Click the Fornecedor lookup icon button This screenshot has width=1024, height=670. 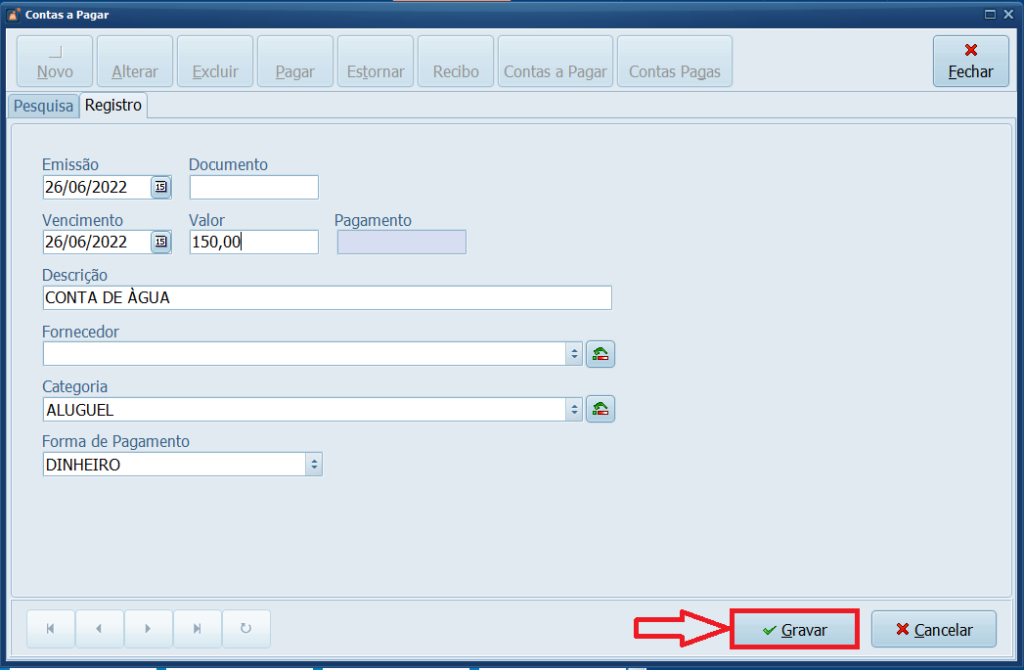point(600,354)
